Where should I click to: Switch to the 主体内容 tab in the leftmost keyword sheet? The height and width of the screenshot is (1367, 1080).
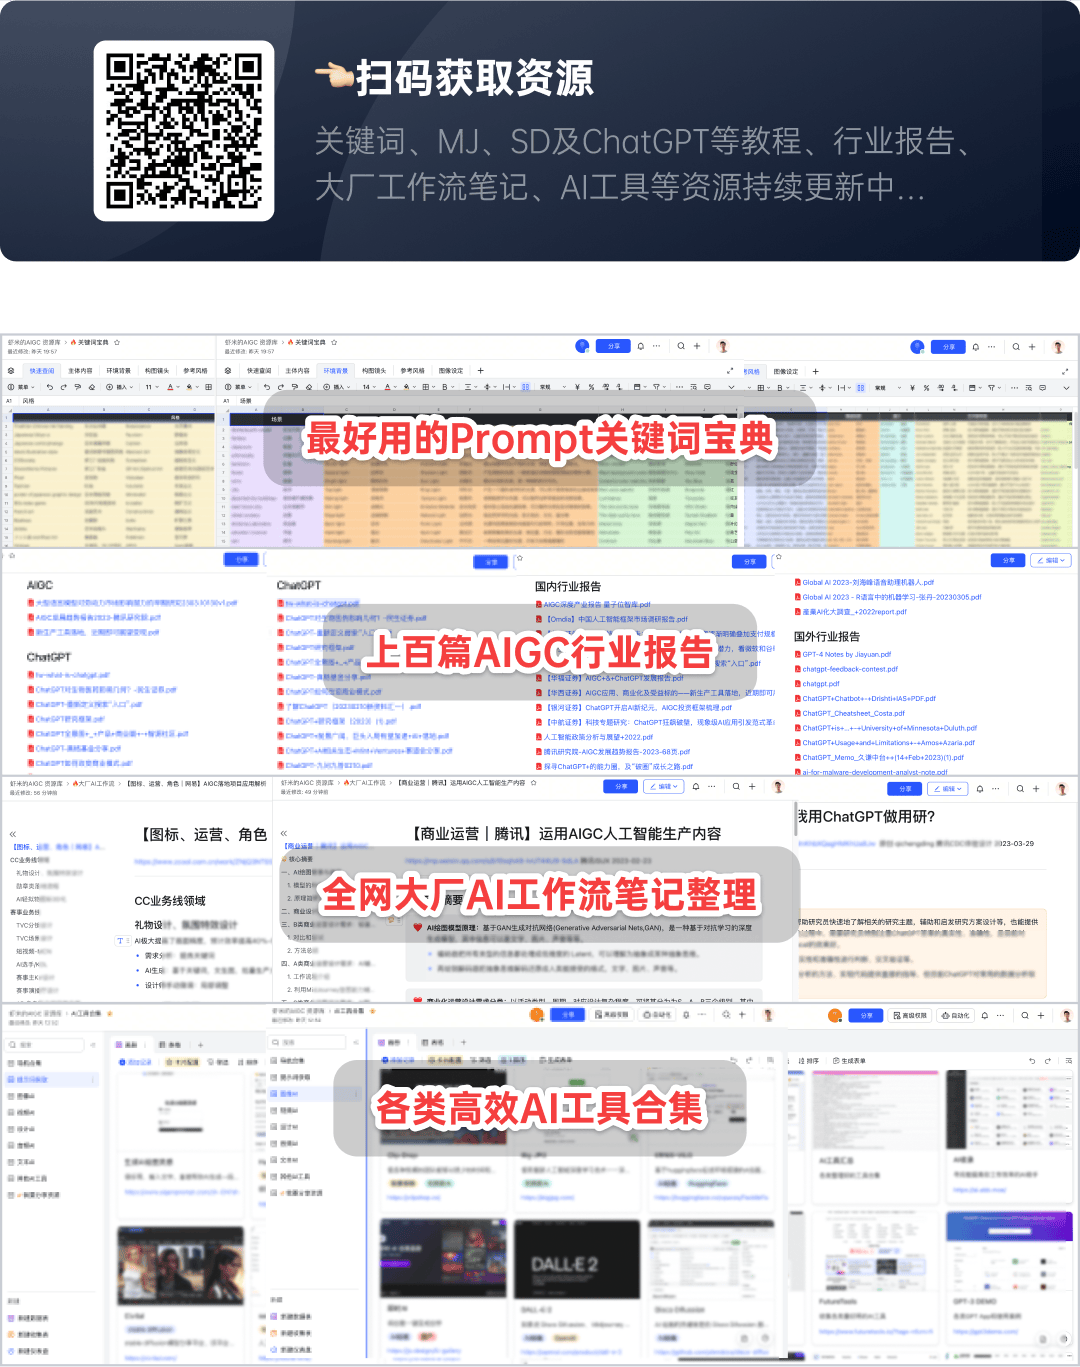[80, 371]
